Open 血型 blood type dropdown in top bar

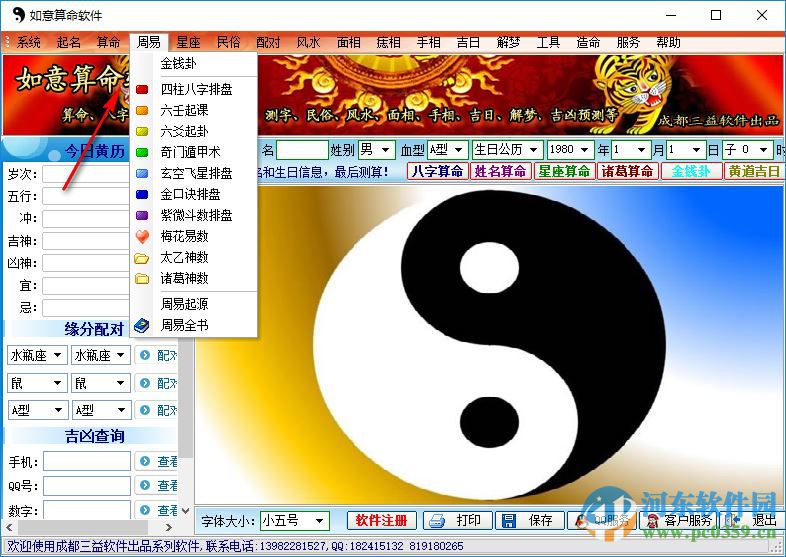coord(458,149)
